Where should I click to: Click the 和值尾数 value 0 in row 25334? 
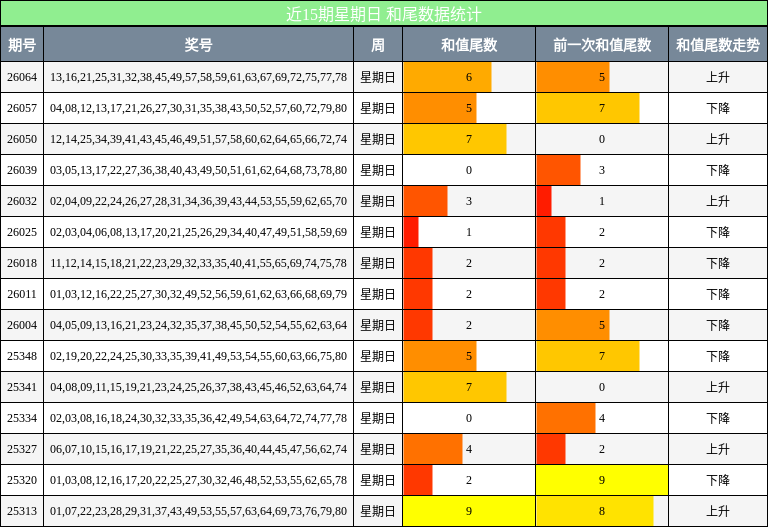coord(469,418)
